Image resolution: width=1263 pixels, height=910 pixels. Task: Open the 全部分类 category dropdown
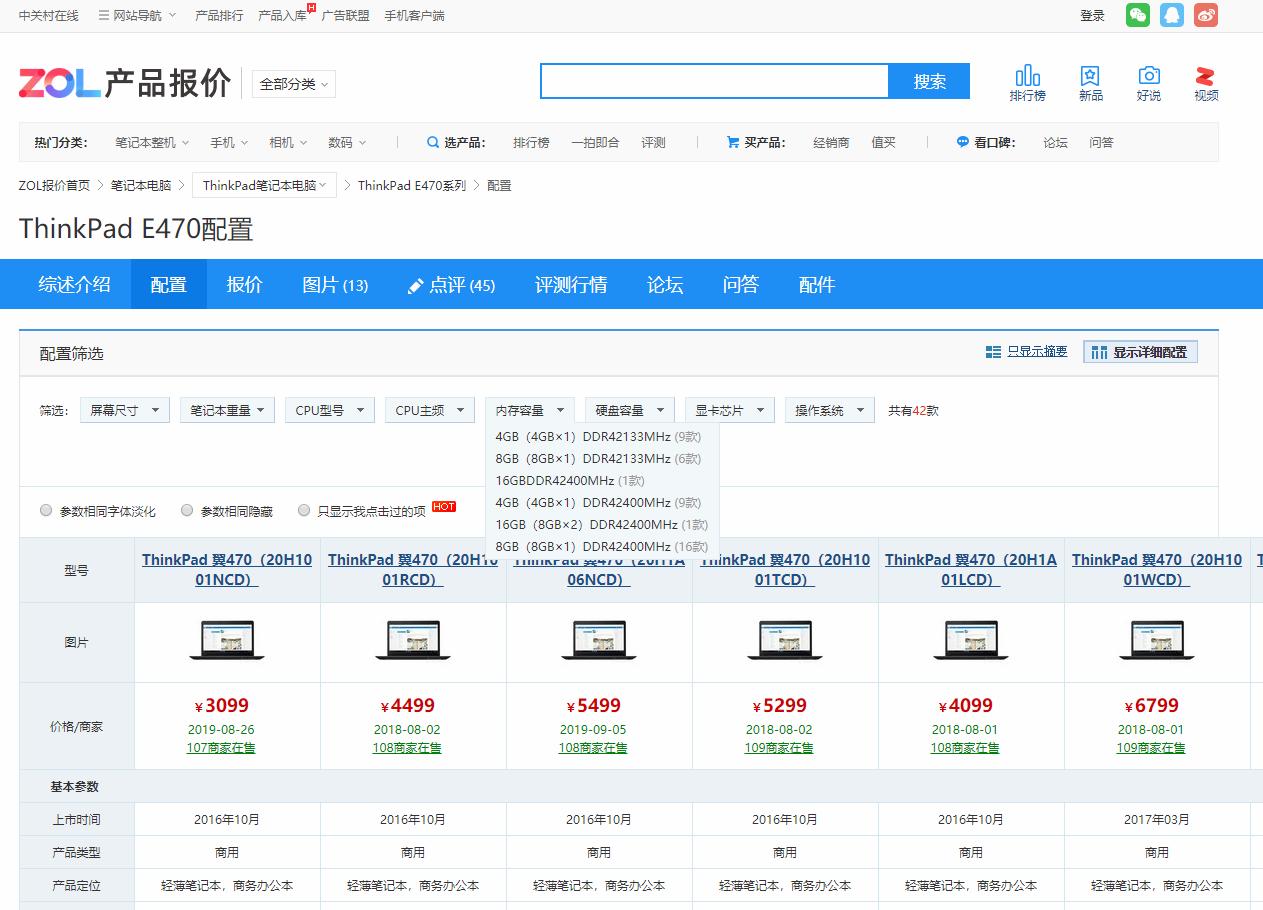292,84
